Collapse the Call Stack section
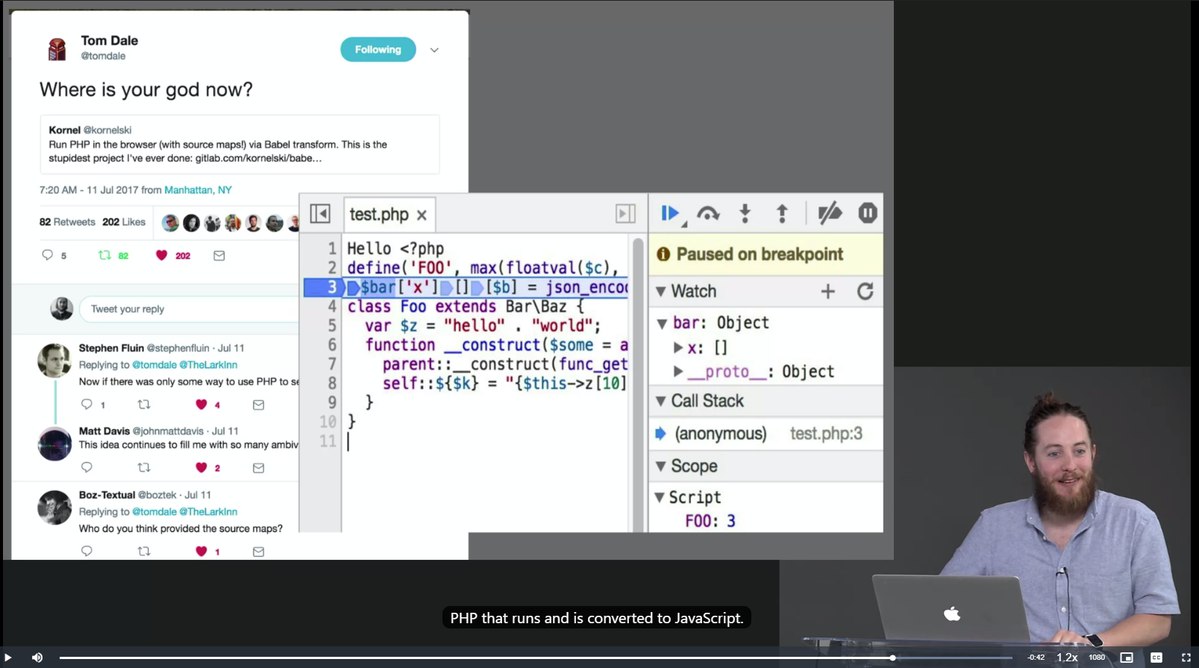The width and height of the screenshot is (1199, 668). click(x=661, y=400)
